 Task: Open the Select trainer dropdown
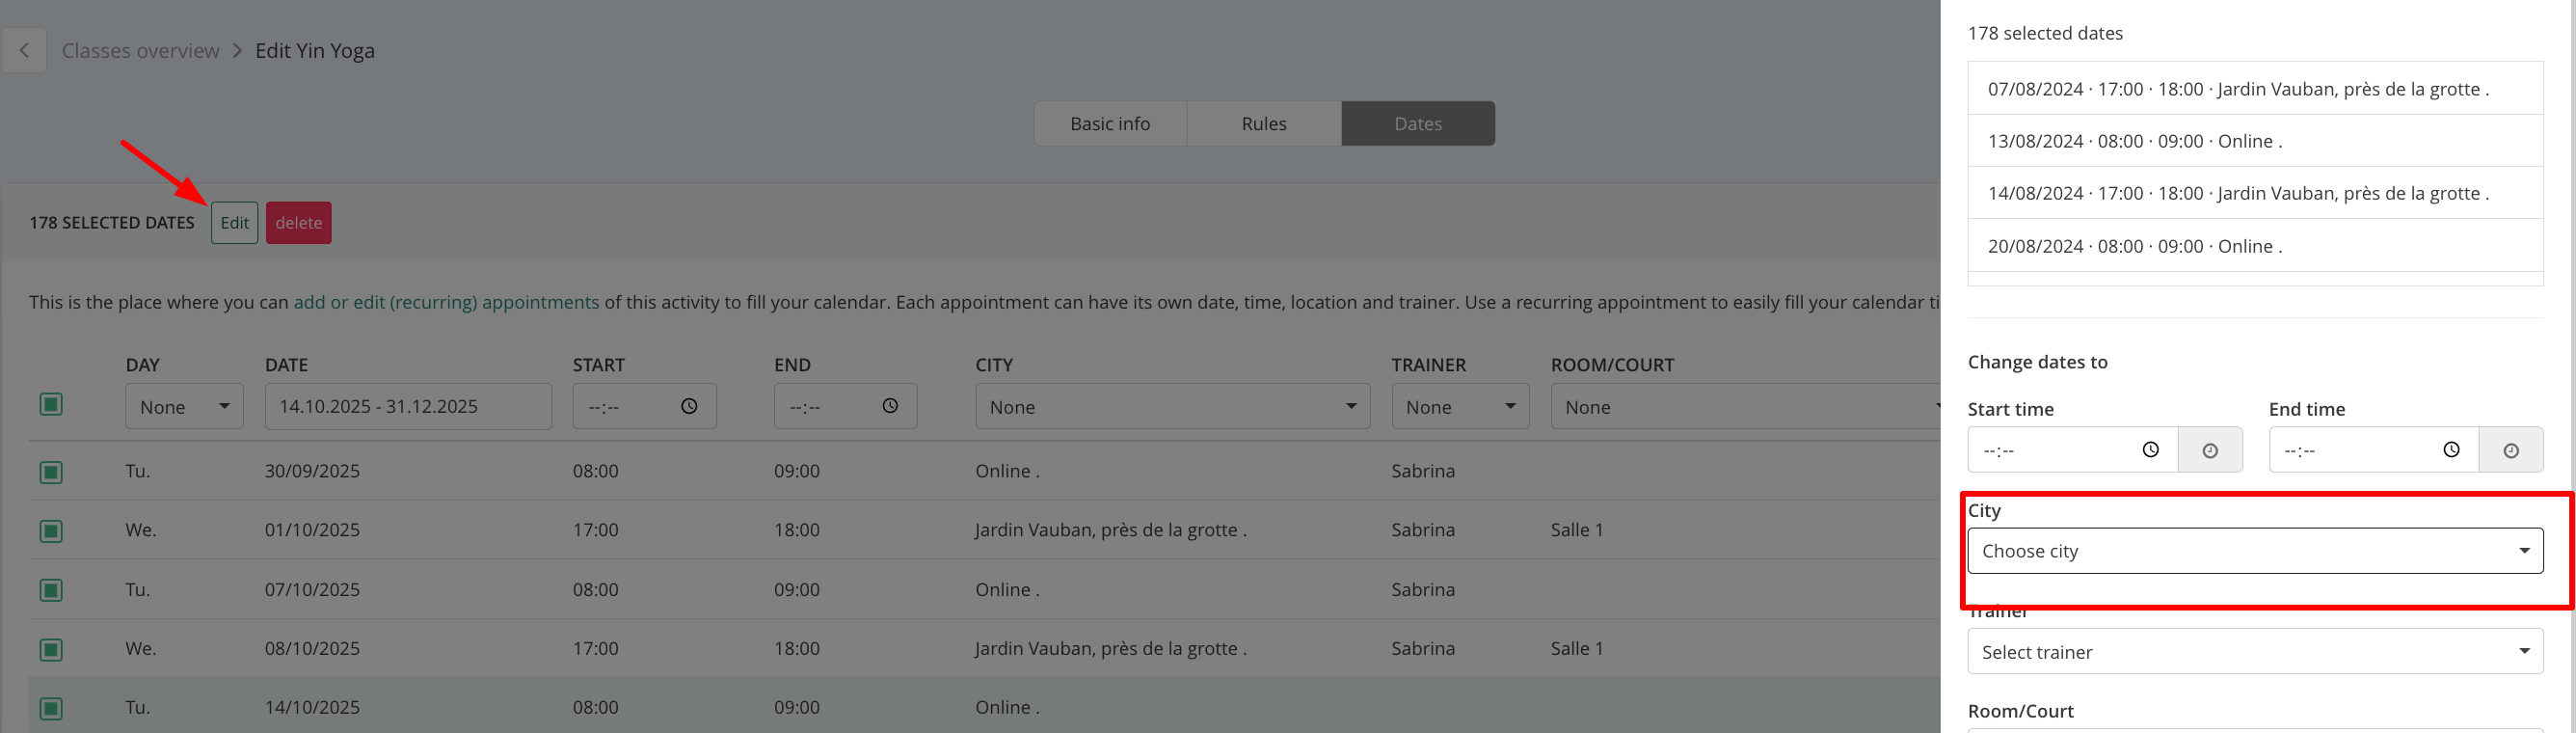pyautogui.click(x=2254, y=652)
